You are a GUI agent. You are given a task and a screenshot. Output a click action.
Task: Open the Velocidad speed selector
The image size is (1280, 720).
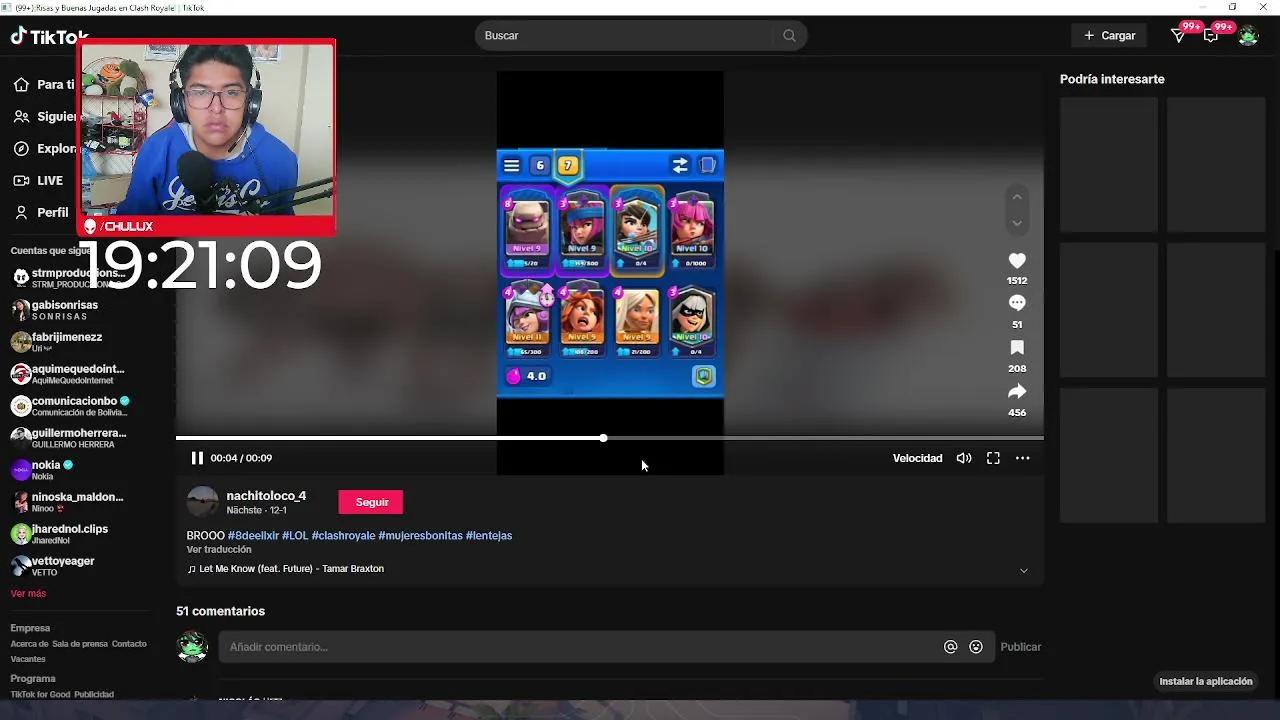click(x=917, y=458)
